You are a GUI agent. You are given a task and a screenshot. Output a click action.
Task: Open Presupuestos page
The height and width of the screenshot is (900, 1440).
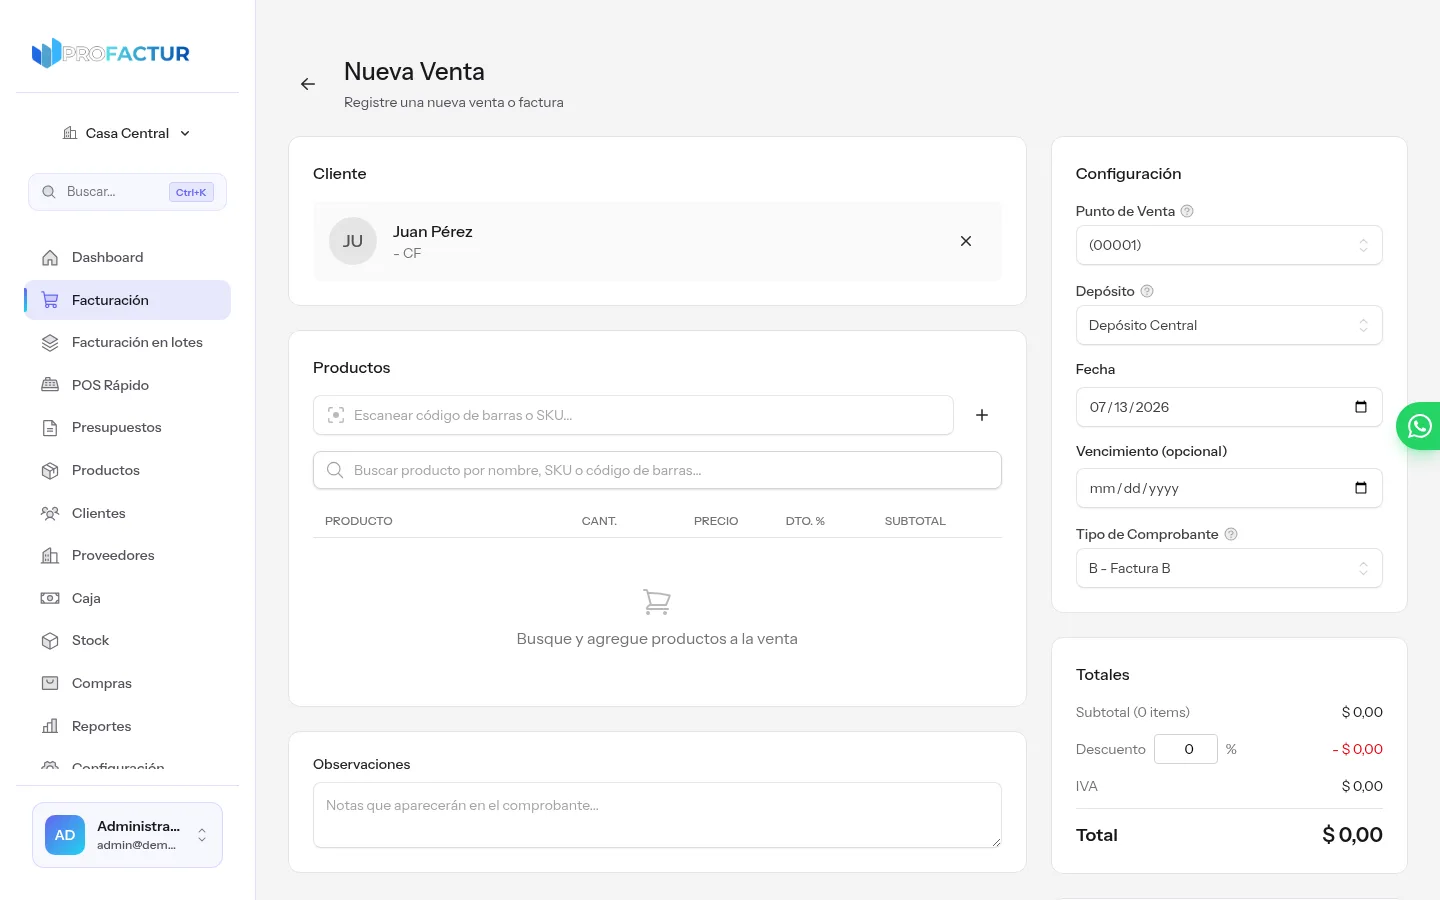[127, 427]
